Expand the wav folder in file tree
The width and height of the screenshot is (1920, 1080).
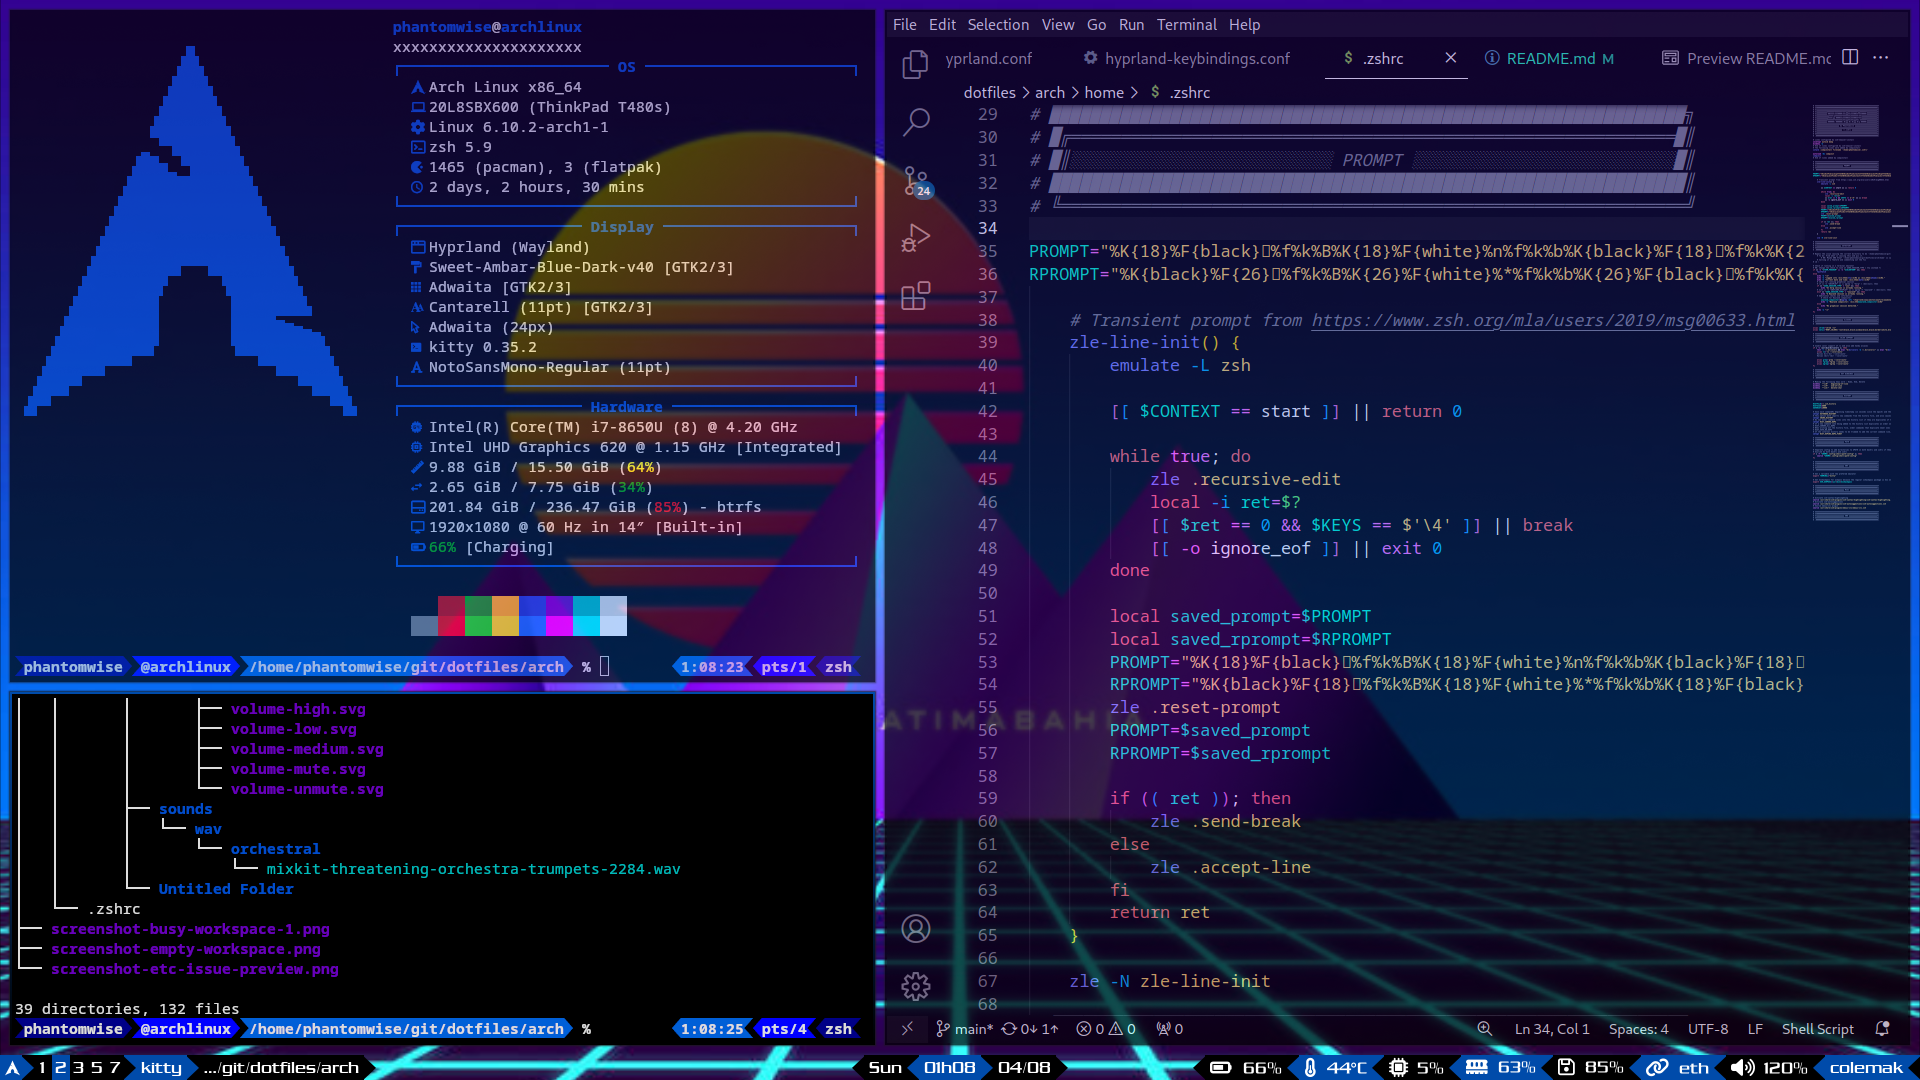207,828
